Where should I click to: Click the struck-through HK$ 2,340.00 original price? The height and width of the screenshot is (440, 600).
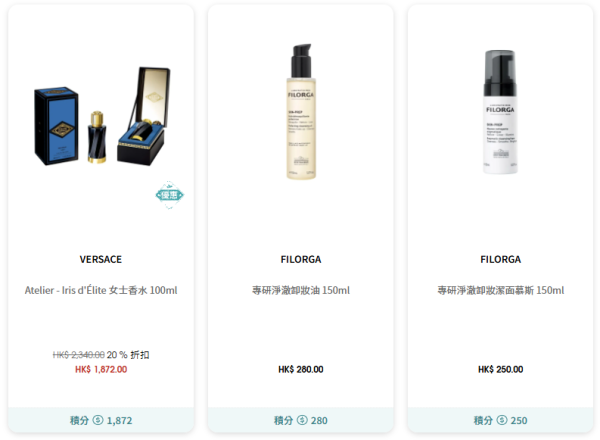pyautogui.click(x=78, y=355)
